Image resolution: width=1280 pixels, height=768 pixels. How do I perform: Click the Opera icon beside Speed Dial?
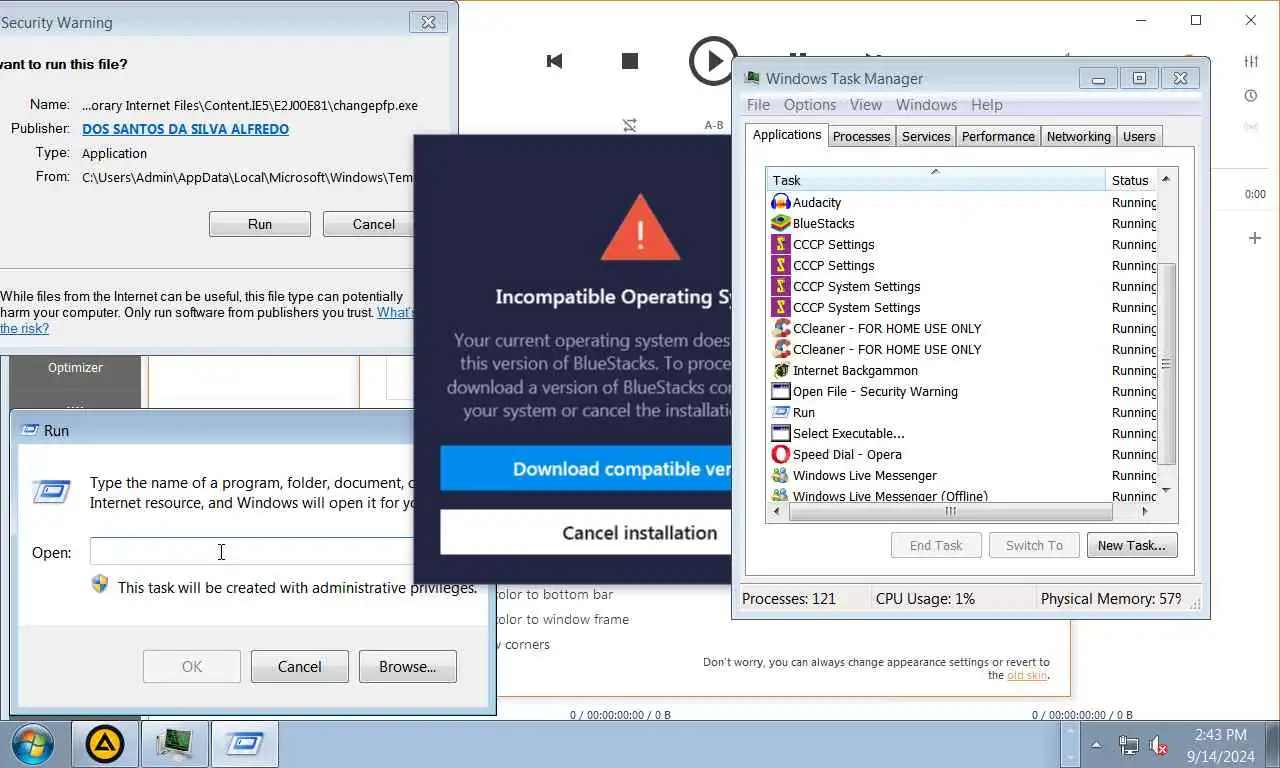[781, 454]
